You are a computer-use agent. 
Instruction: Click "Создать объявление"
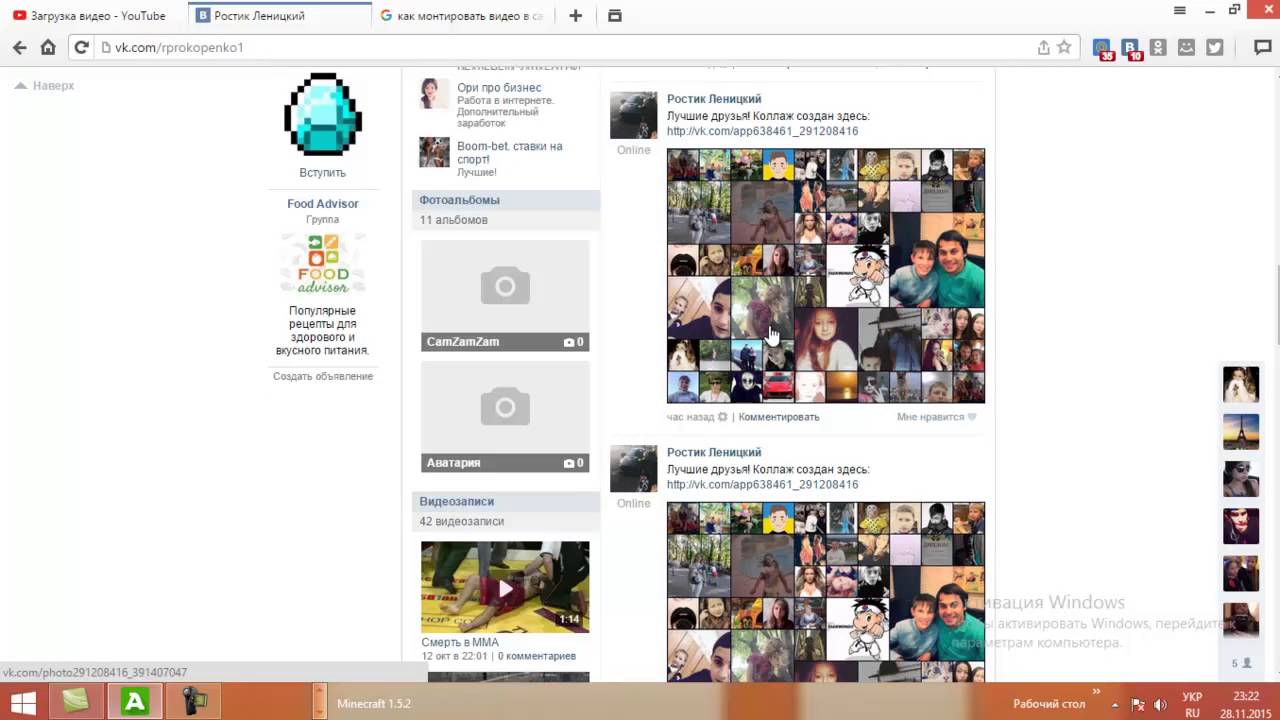point(323,376)
